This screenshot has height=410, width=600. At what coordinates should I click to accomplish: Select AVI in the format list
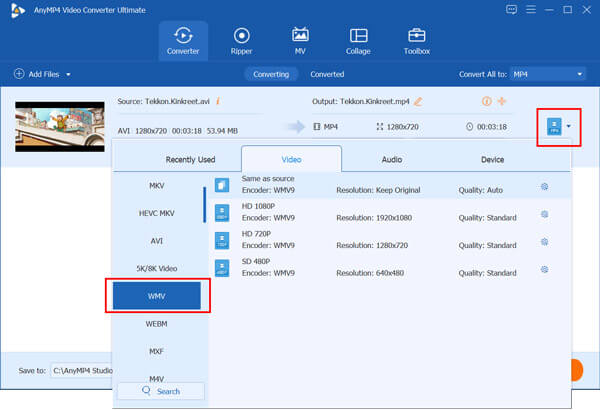157,241
